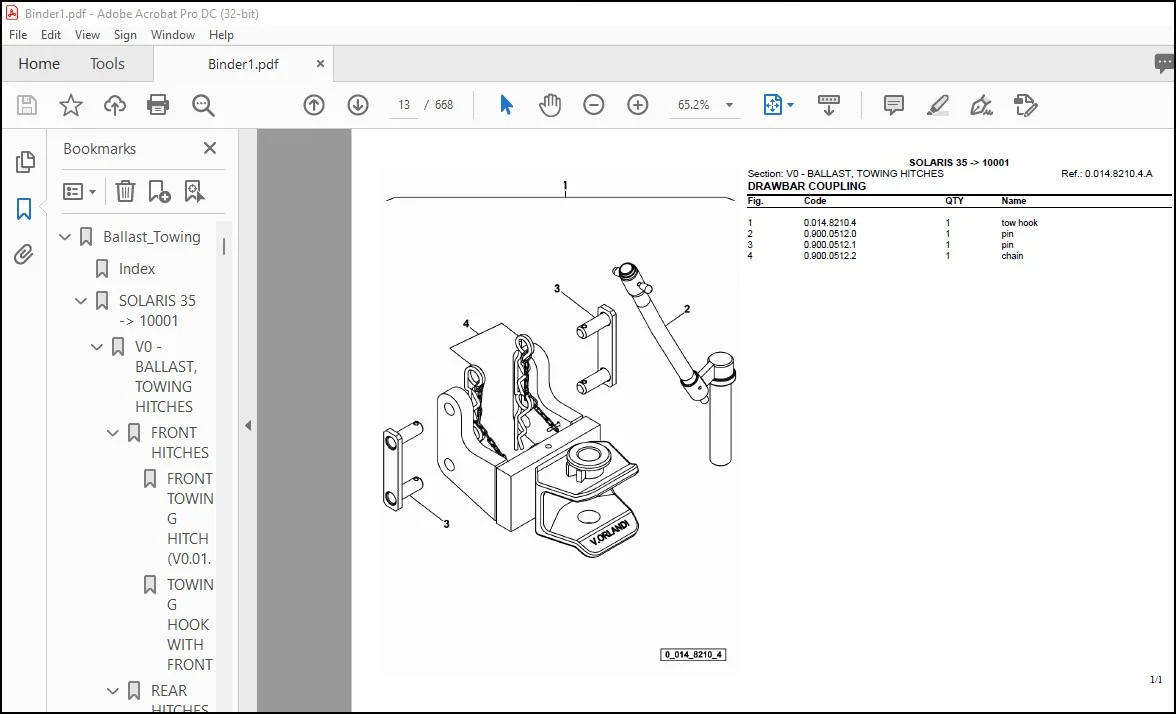Add file to starred with star icon
The width and height of the screenshot is (1176, 714).
tap(70, 105)
